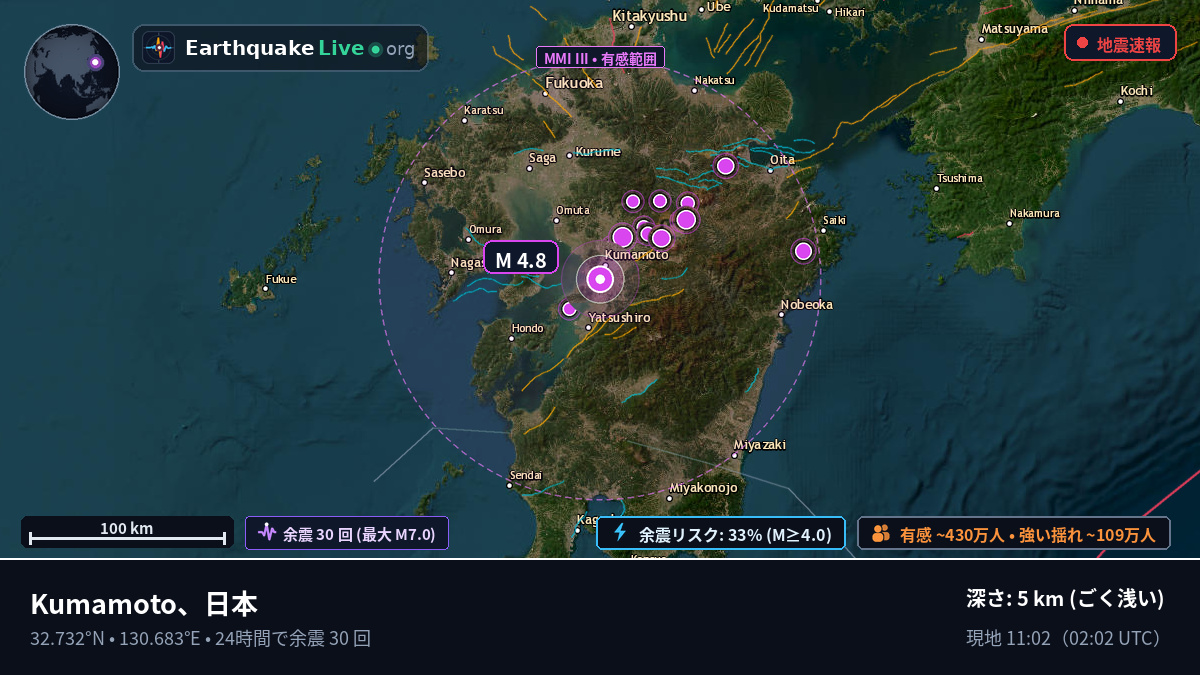
Task: Click the Fukue island label
Action: coord(281,279)
